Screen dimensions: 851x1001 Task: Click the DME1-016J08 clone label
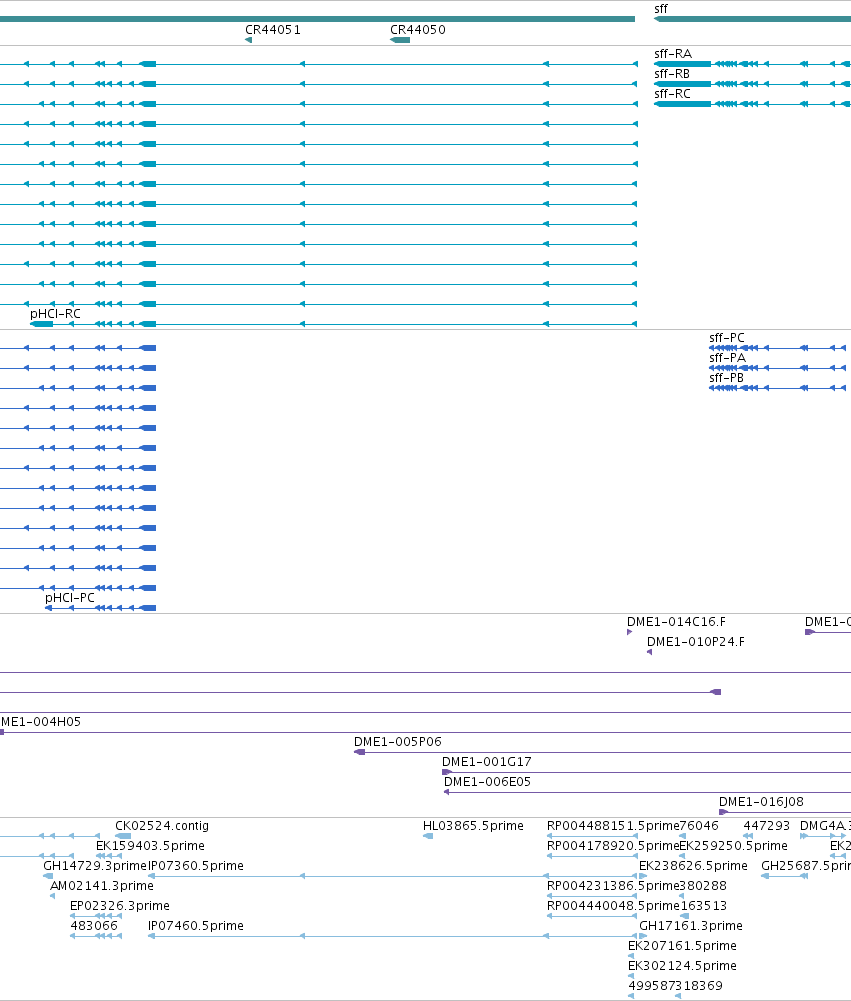761,802
